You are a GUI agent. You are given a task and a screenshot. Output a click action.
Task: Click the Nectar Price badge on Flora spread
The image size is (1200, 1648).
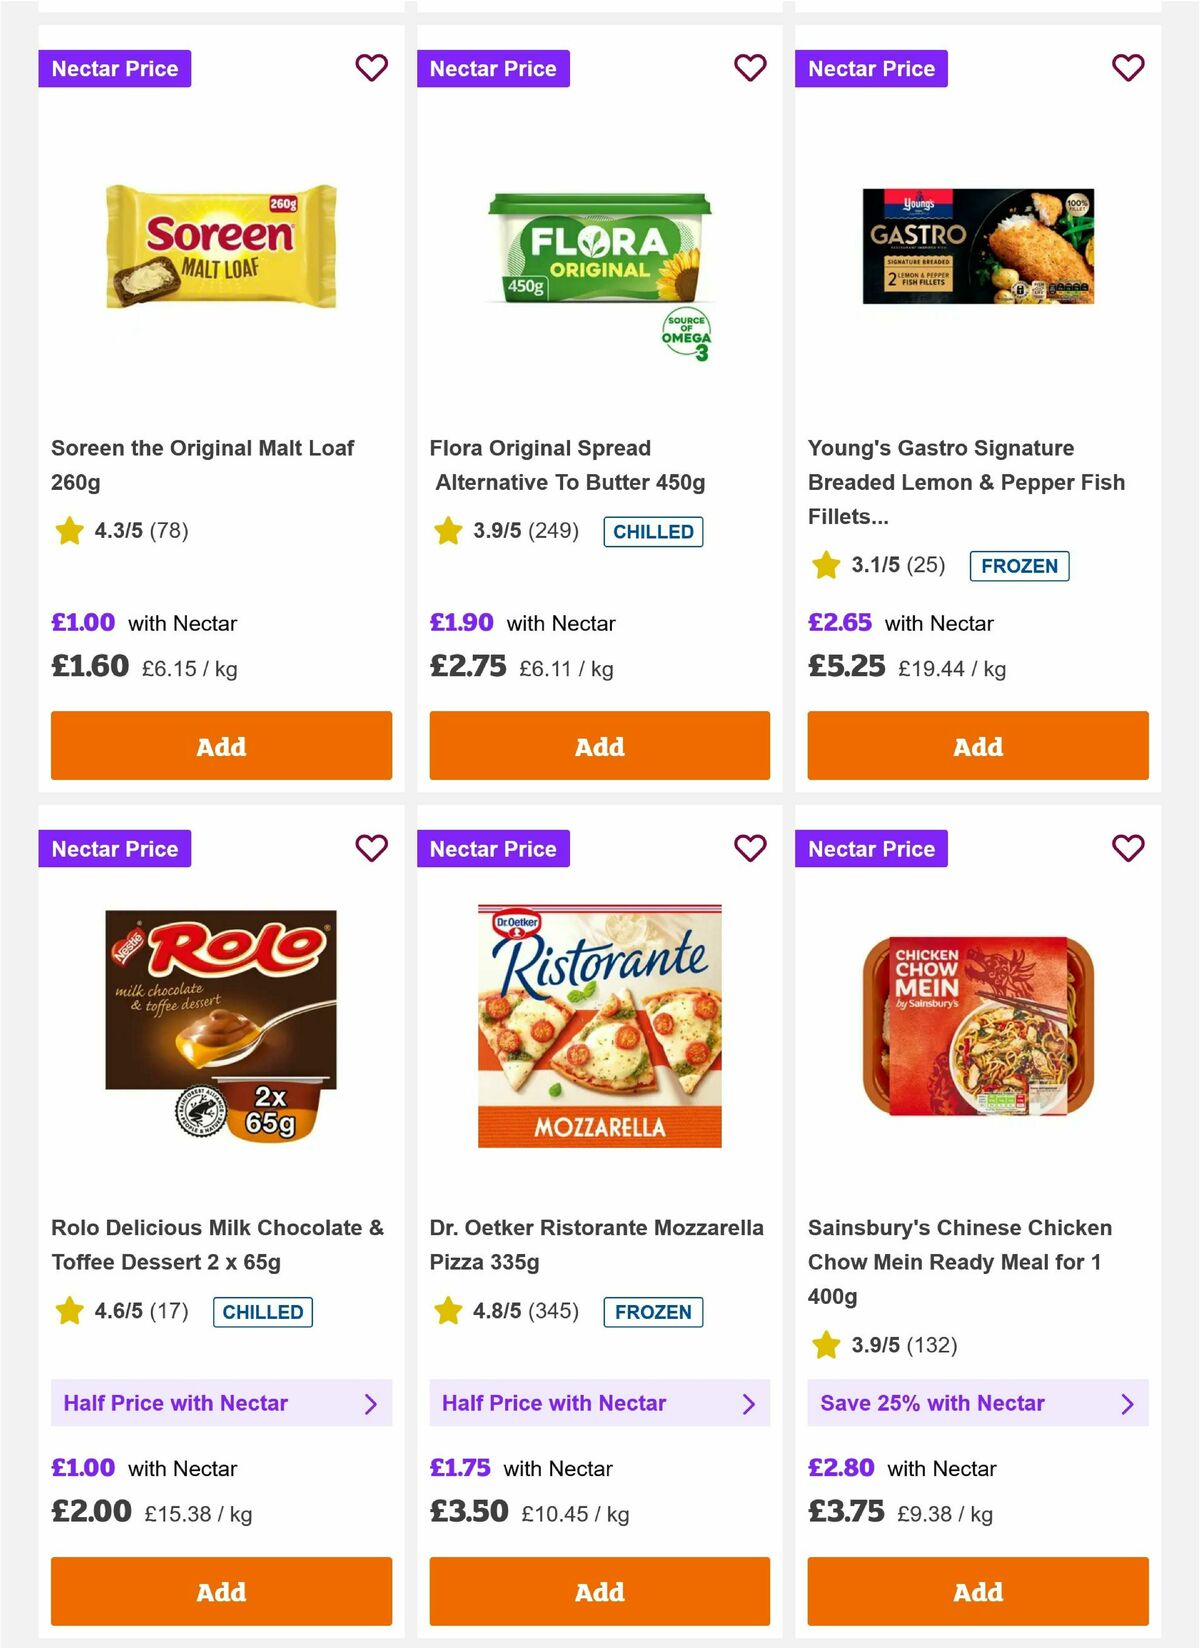point(494,68)
